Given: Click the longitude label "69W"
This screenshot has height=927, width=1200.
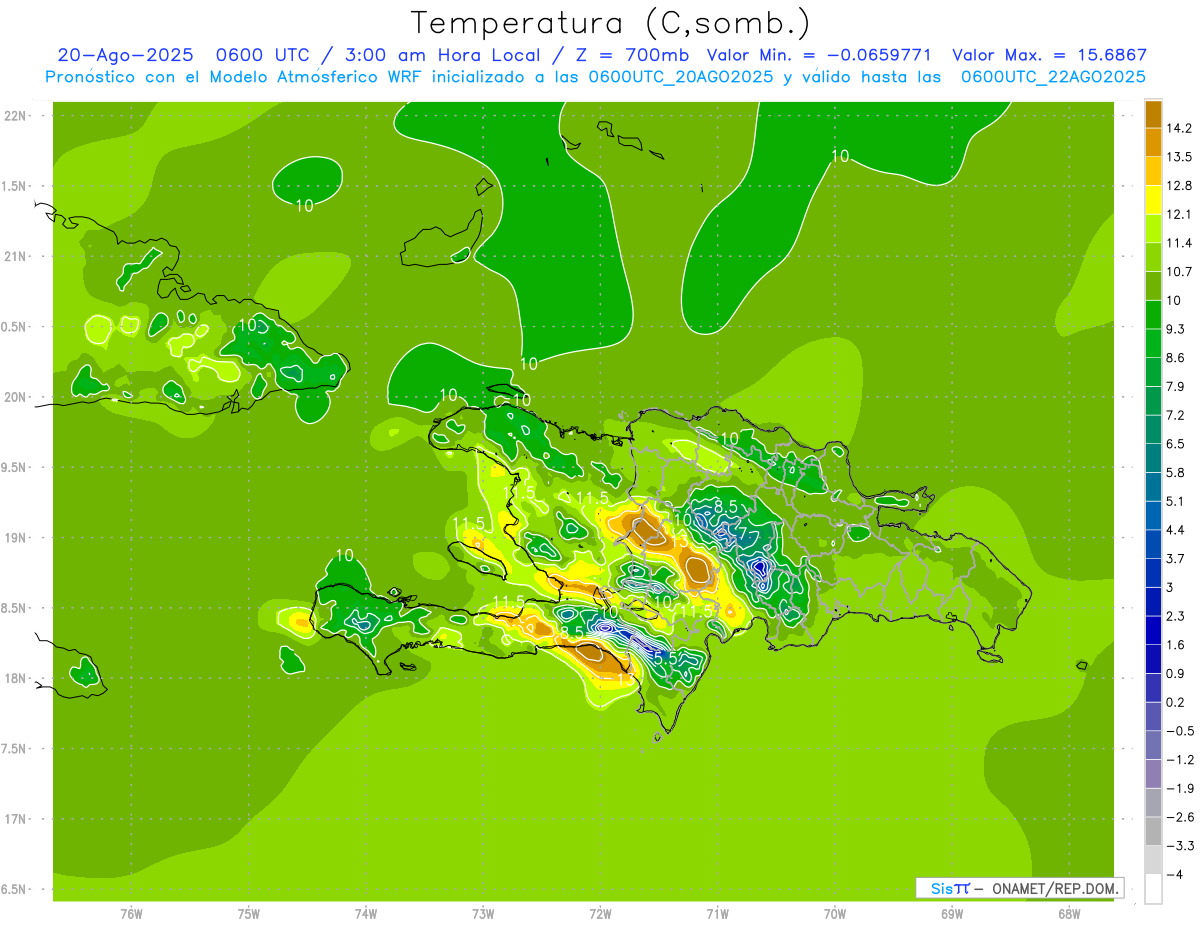Looking at the screenshot, I should click(952, 913).
